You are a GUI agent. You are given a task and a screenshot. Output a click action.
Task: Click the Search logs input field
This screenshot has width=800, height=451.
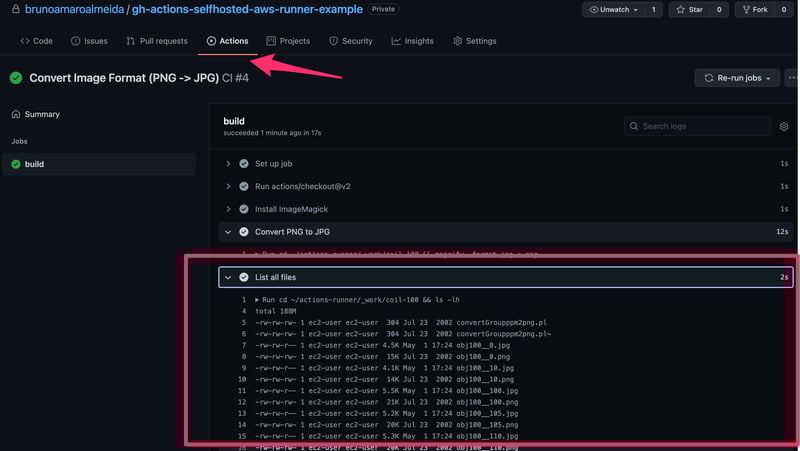pos(698,127)
